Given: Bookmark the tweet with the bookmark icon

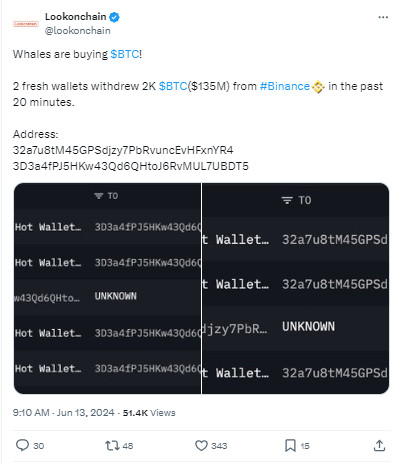Looking at the screenshot, I should (x=290, y=445).
